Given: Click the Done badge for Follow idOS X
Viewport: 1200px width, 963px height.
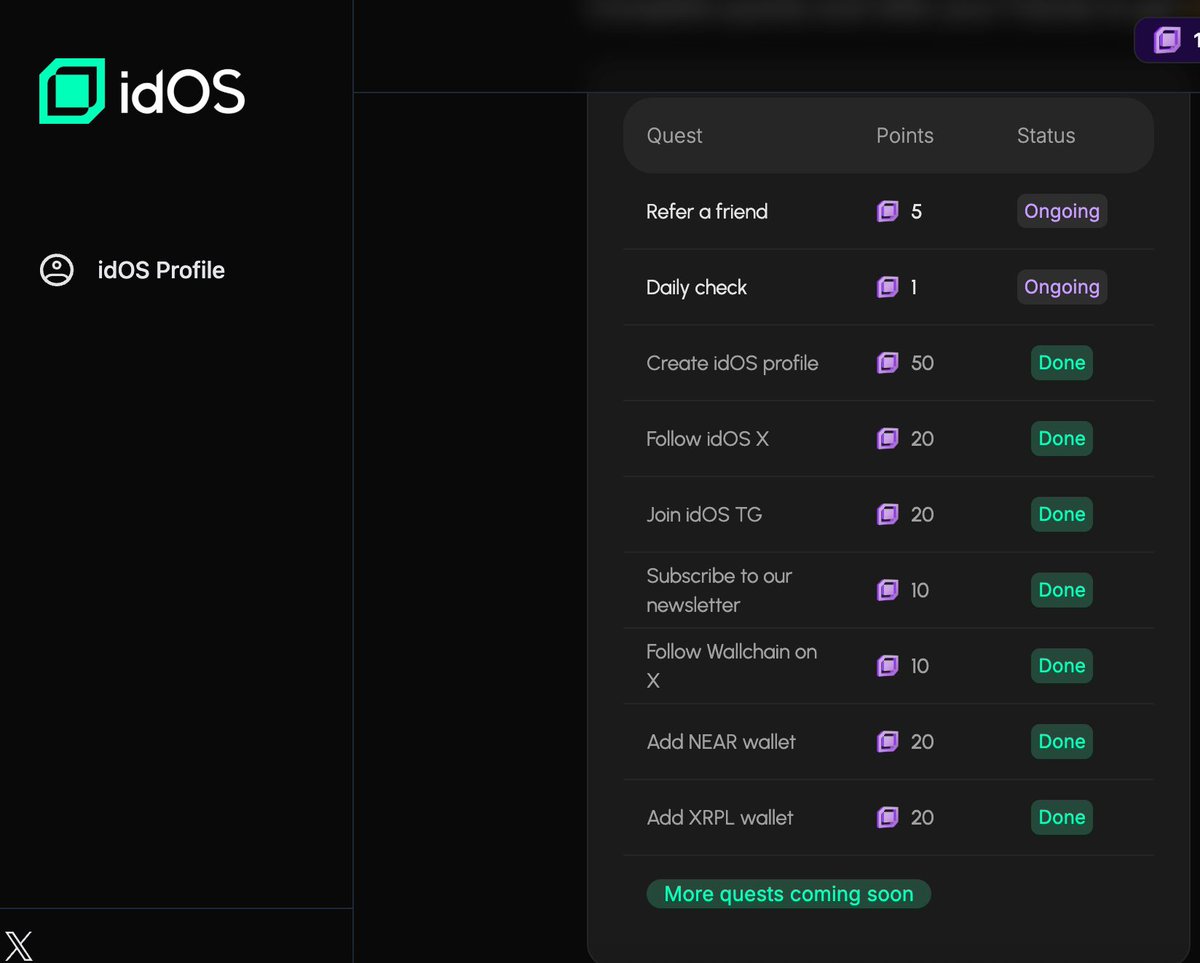Looking at the screenshot, I should [1062, 438].
